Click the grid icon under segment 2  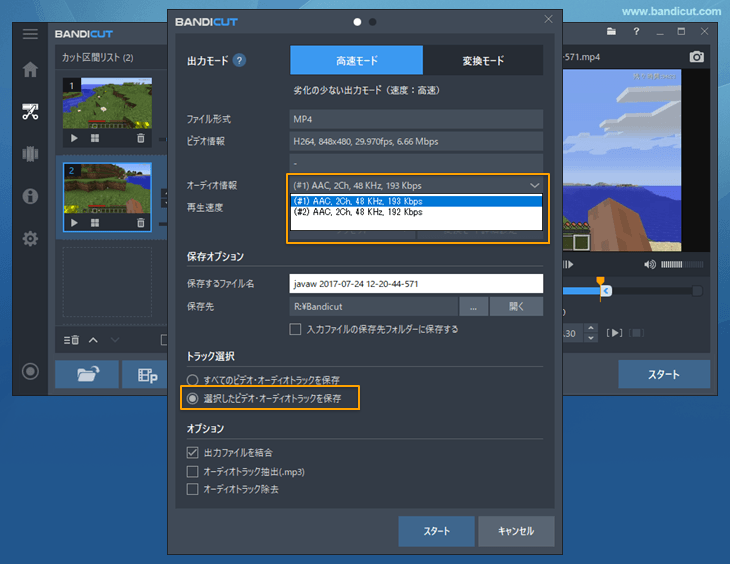coord(95,223)
